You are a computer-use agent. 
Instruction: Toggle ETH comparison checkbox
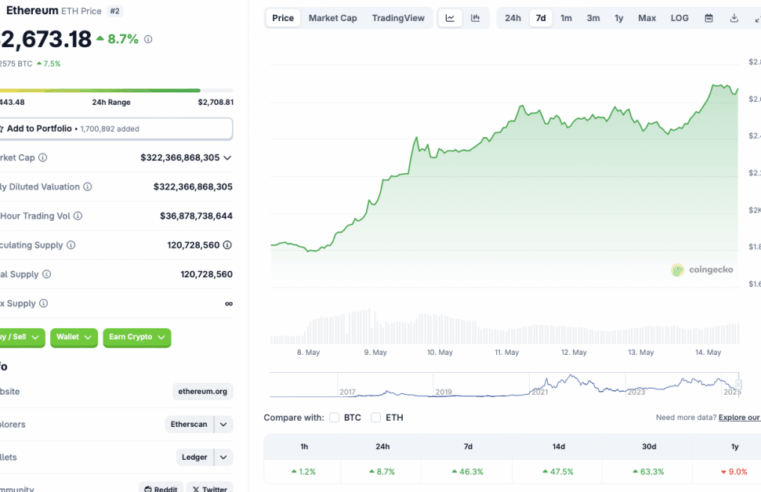(376, 417)
